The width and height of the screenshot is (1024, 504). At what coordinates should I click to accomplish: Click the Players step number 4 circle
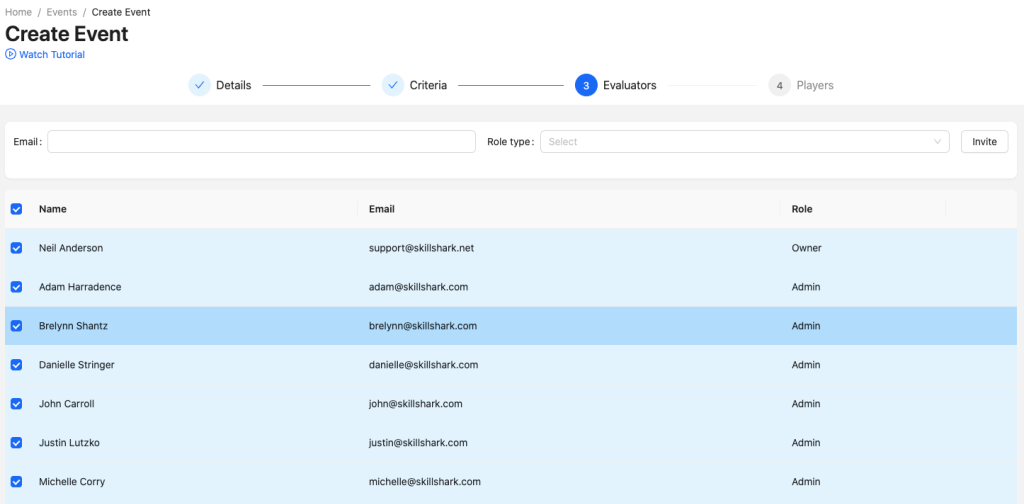tap(779, 85)
